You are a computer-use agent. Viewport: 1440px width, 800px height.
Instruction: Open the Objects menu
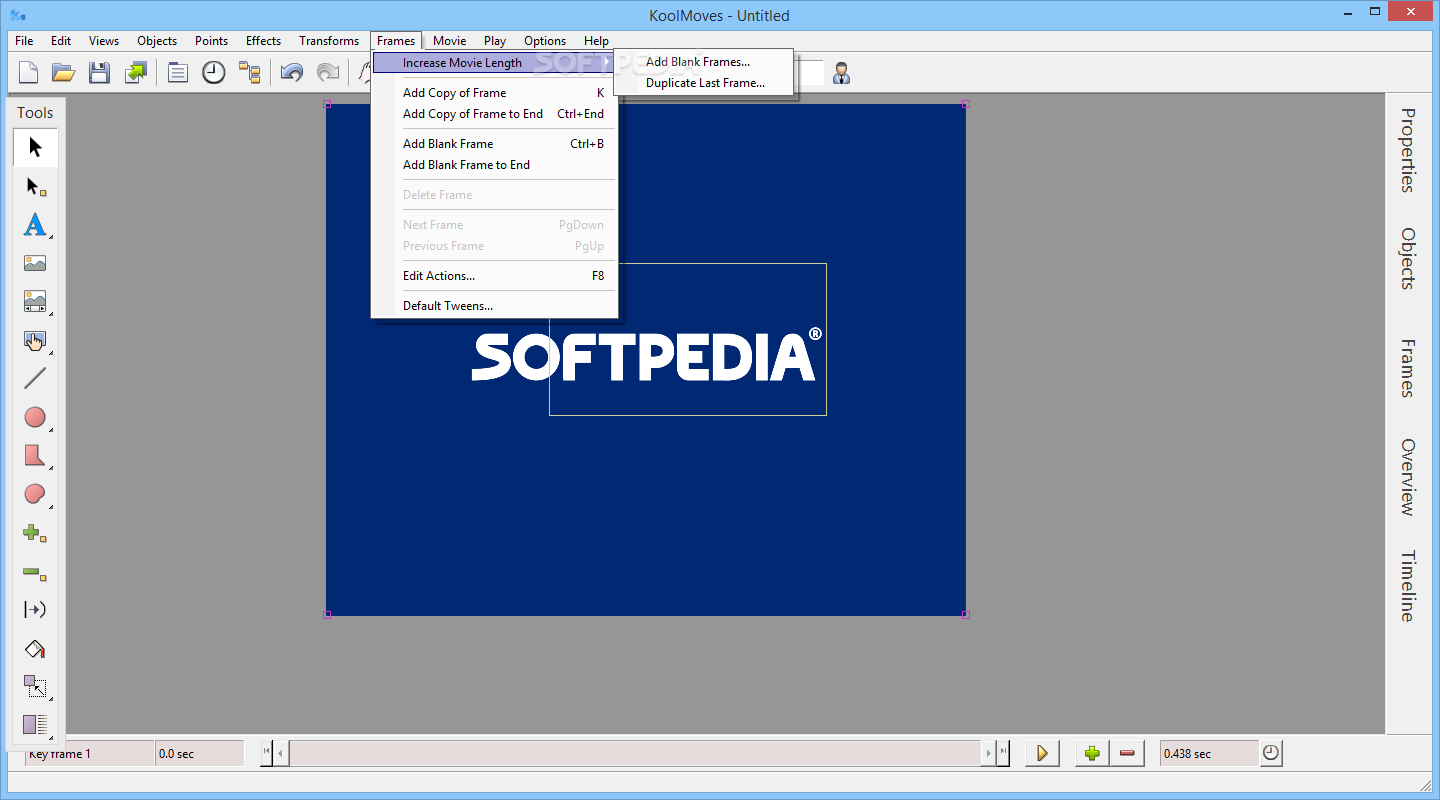(157, 41)
